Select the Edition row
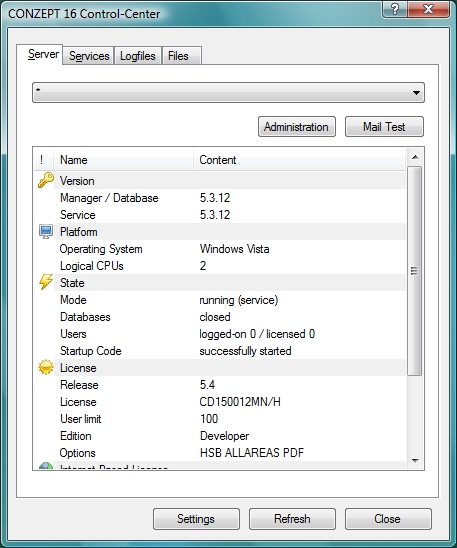Screen dimensions: 457x548 click(x=220, y=436)
